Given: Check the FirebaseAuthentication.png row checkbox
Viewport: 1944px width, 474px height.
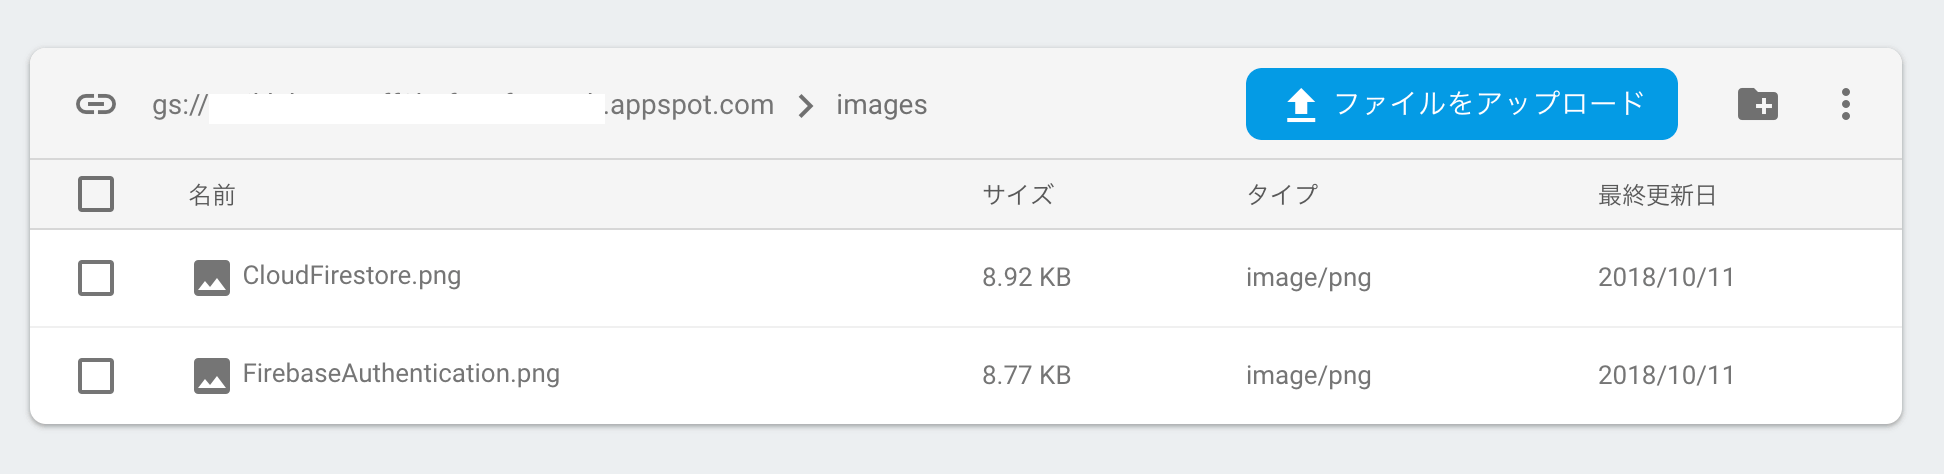Looking at the screenshot, I should pos(96,376).
